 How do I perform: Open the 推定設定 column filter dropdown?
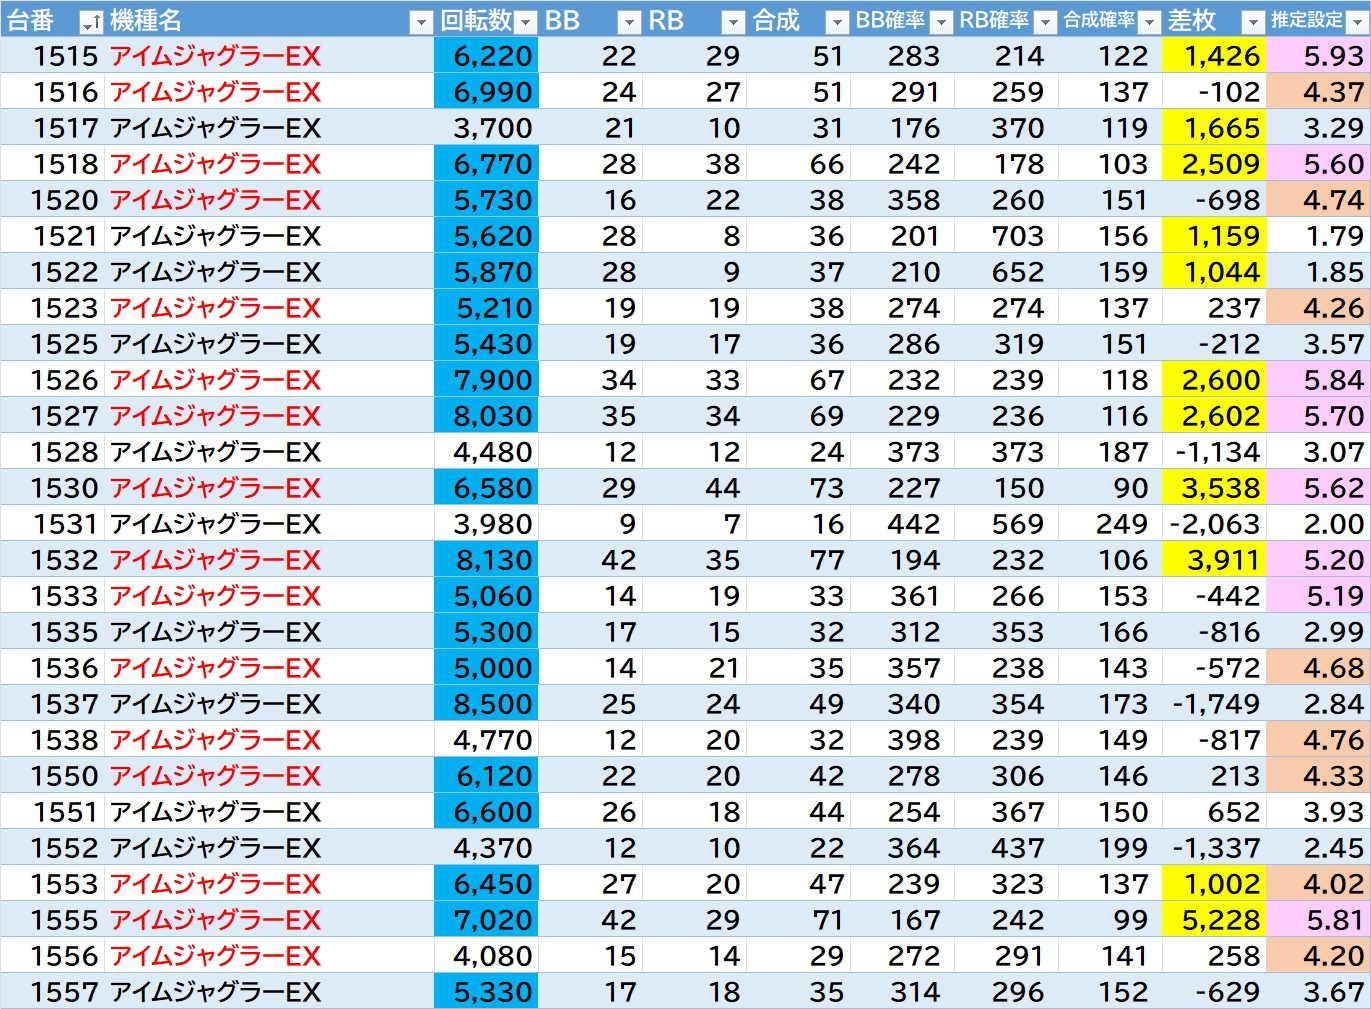click(1357, 21)
